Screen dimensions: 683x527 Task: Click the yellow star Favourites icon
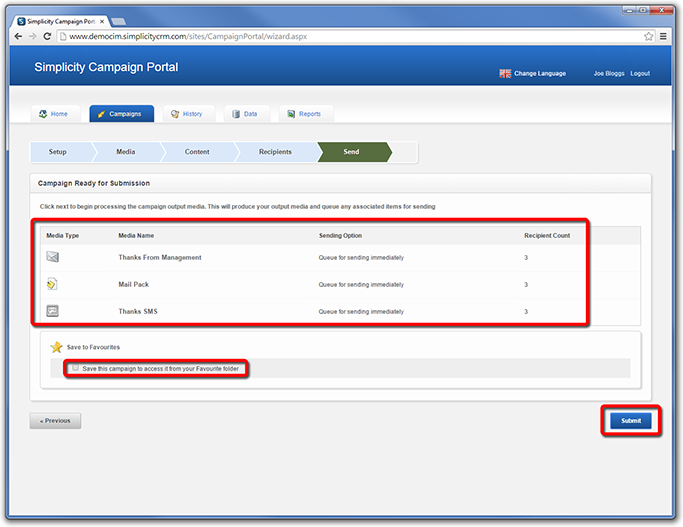(57, 347)
